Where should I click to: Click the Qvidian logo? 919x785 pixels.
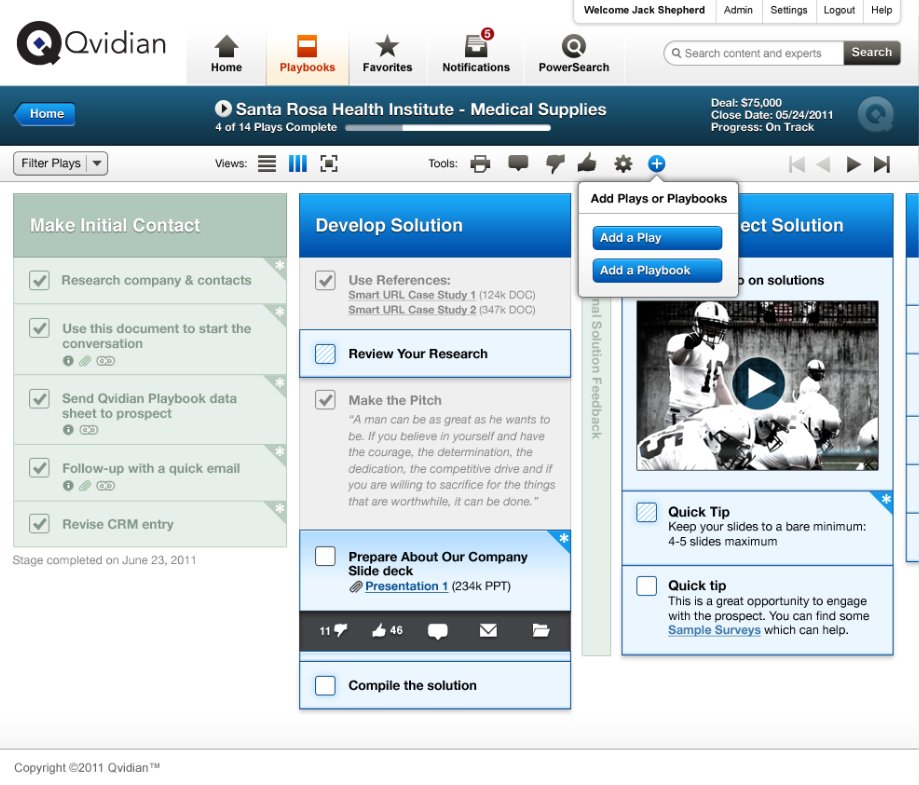coord(91,43)
